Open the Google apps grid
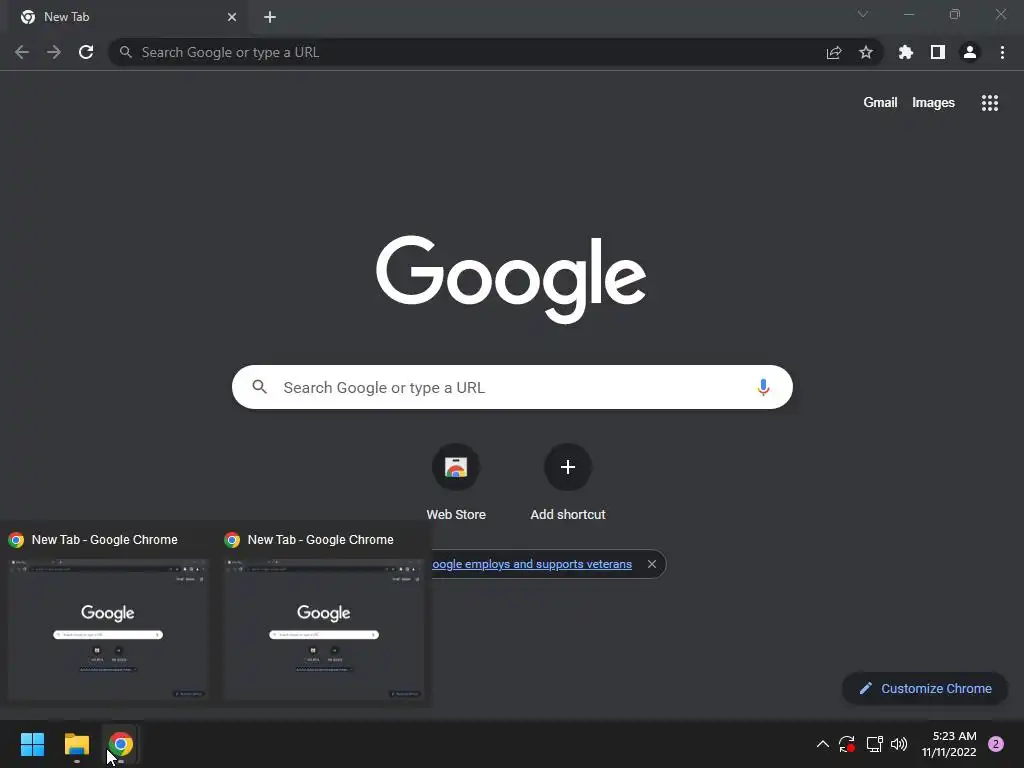The image size is (1024, 768). coord(990,103)
